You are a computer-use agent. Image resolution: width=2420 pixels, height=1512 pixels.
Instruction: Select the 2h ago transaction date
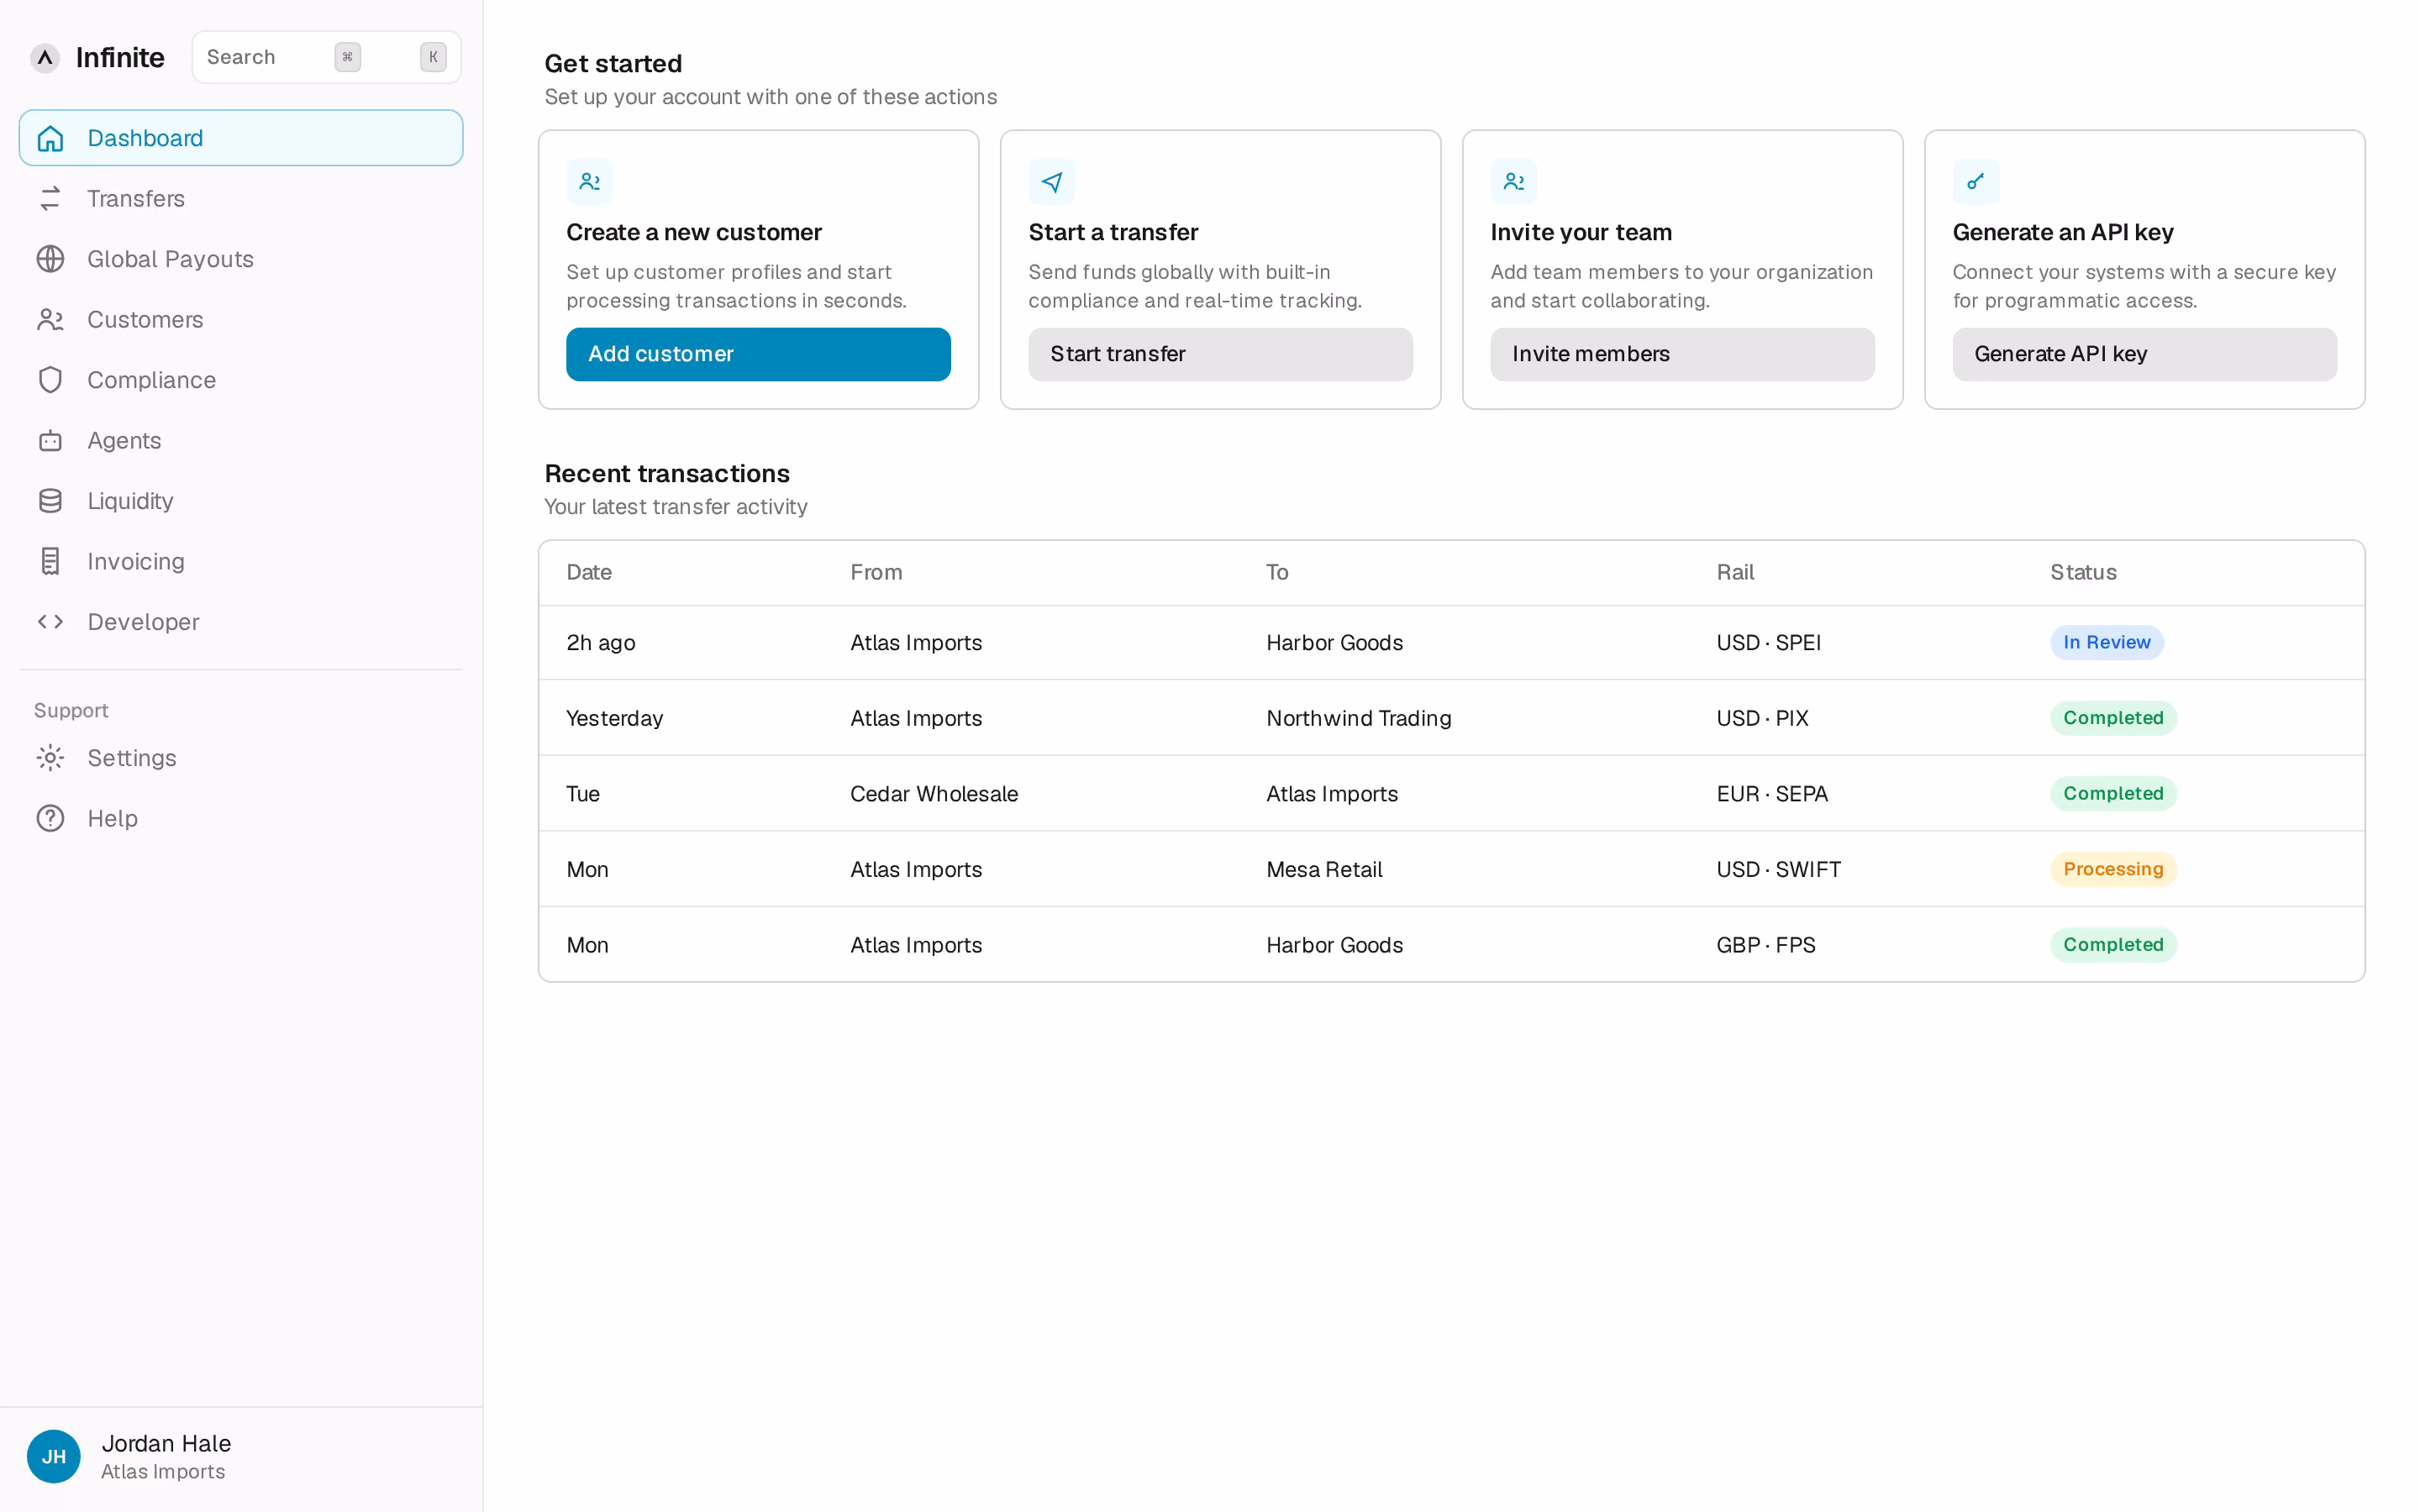point(601,643)
